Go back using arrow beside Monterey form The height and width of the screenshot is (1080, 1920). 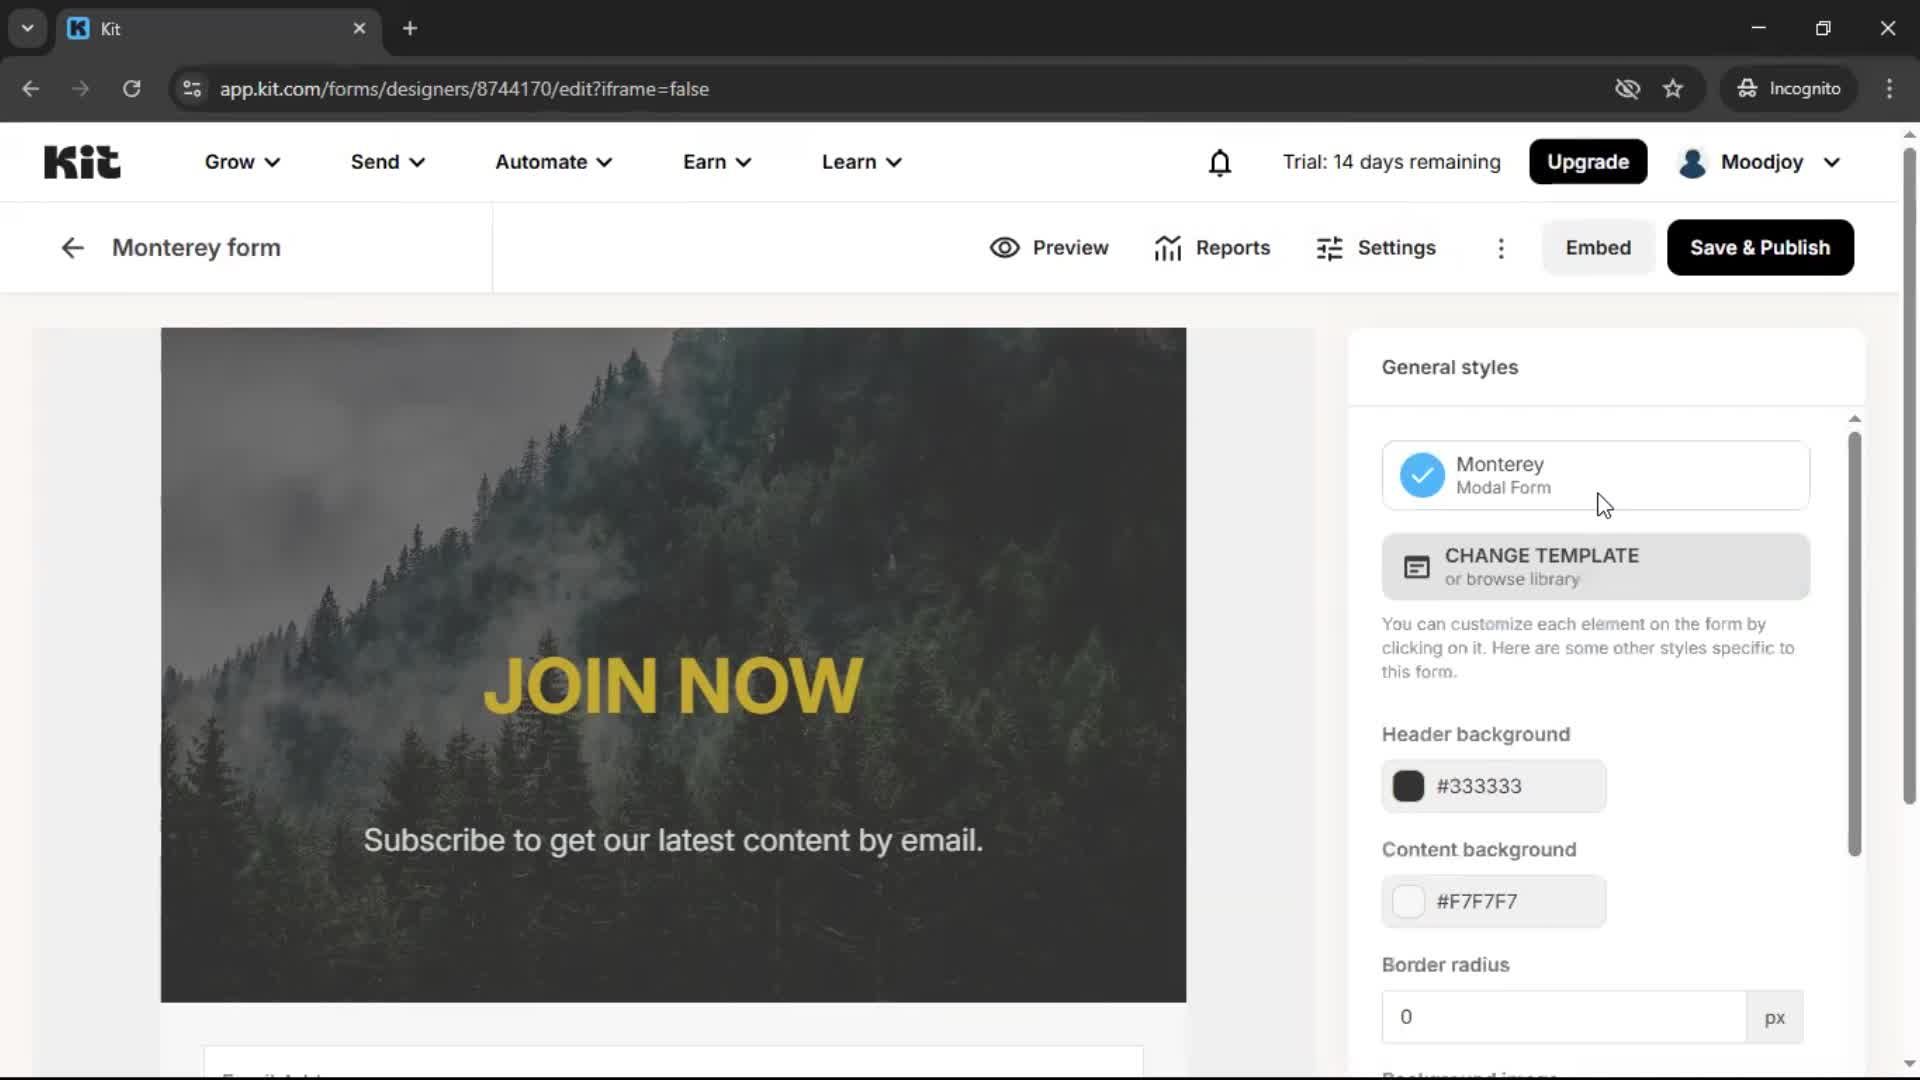(71, 247)
